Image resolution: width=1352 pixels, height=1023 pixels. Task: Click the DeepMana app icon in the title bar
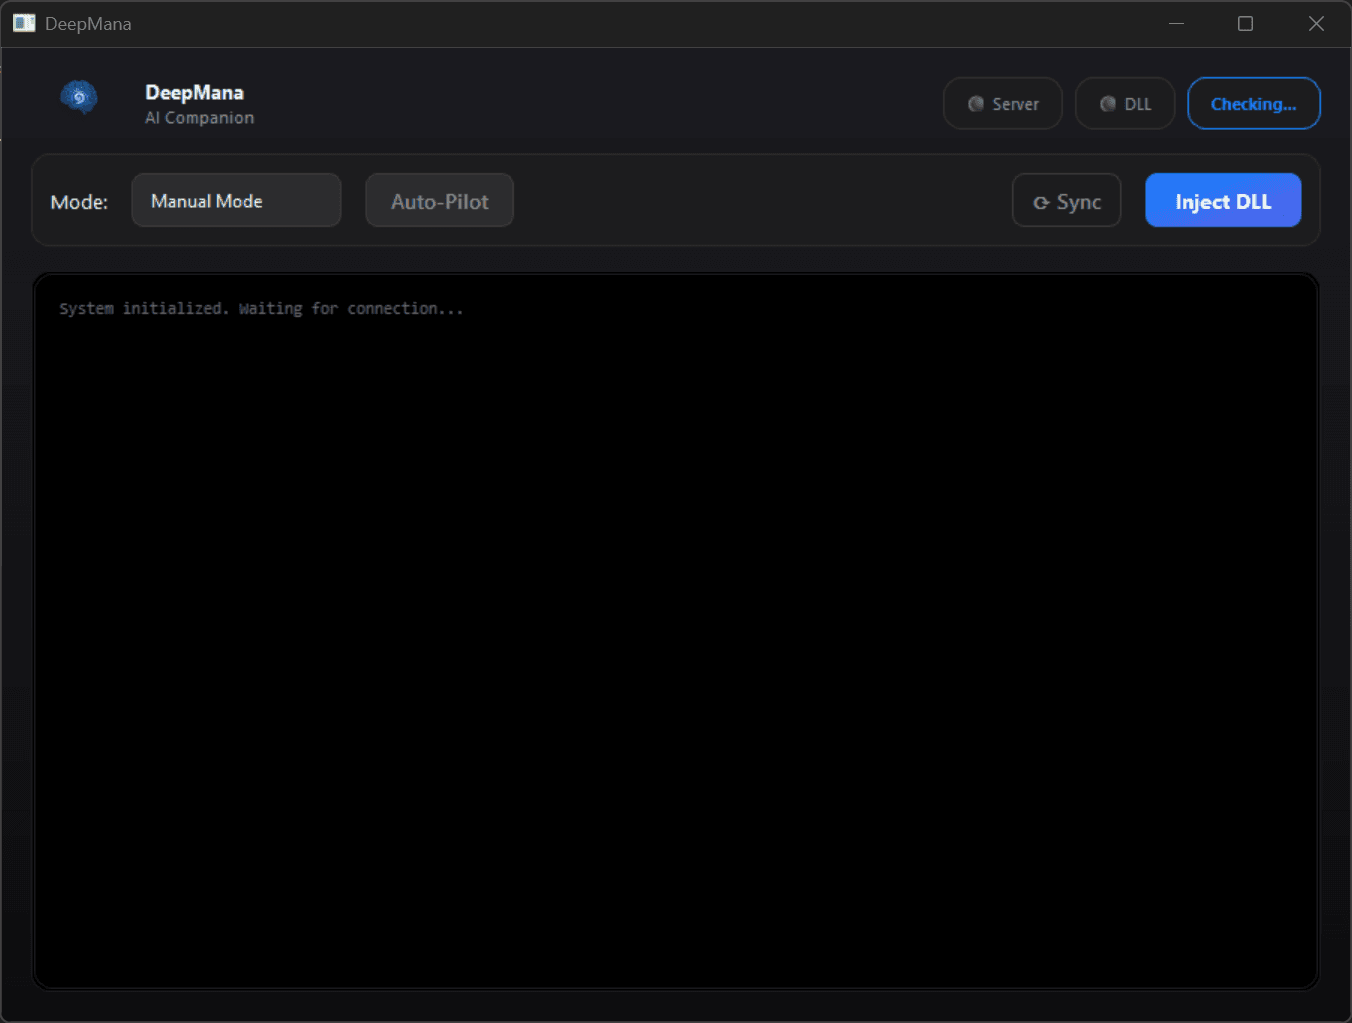(x=24, y=22)
